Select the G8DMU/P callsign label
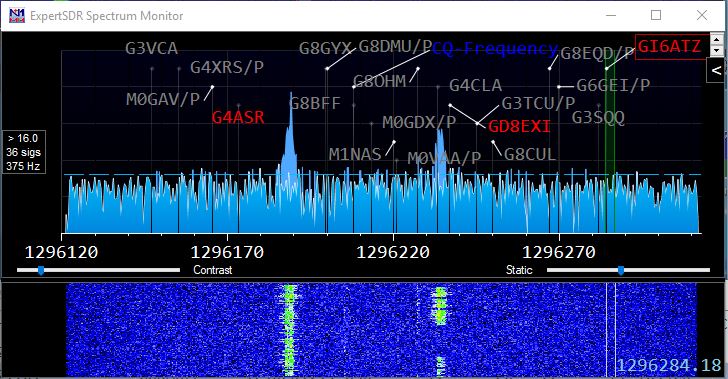 click(396, 46)
